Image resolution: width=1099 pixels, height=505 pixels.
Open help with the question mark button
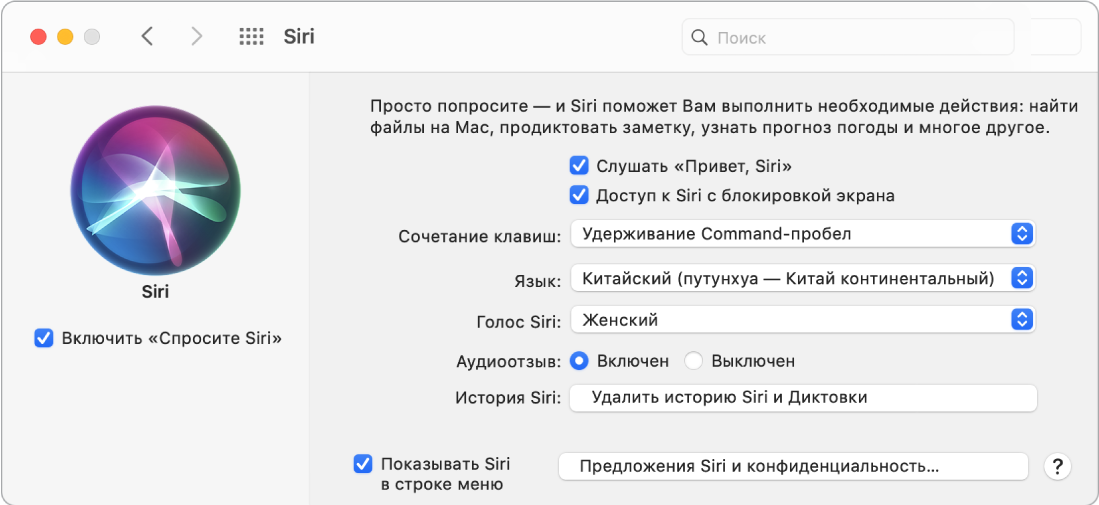click(1057, 467)
